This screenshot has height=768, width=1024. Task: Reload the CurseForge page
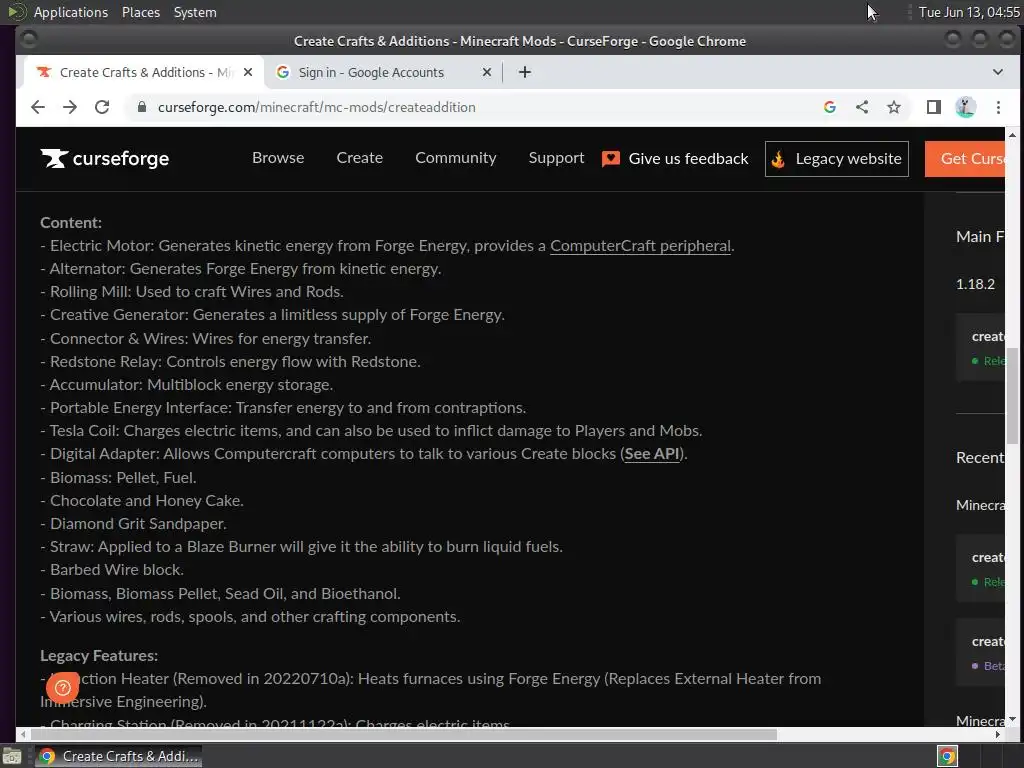click(x=102, y=107)
